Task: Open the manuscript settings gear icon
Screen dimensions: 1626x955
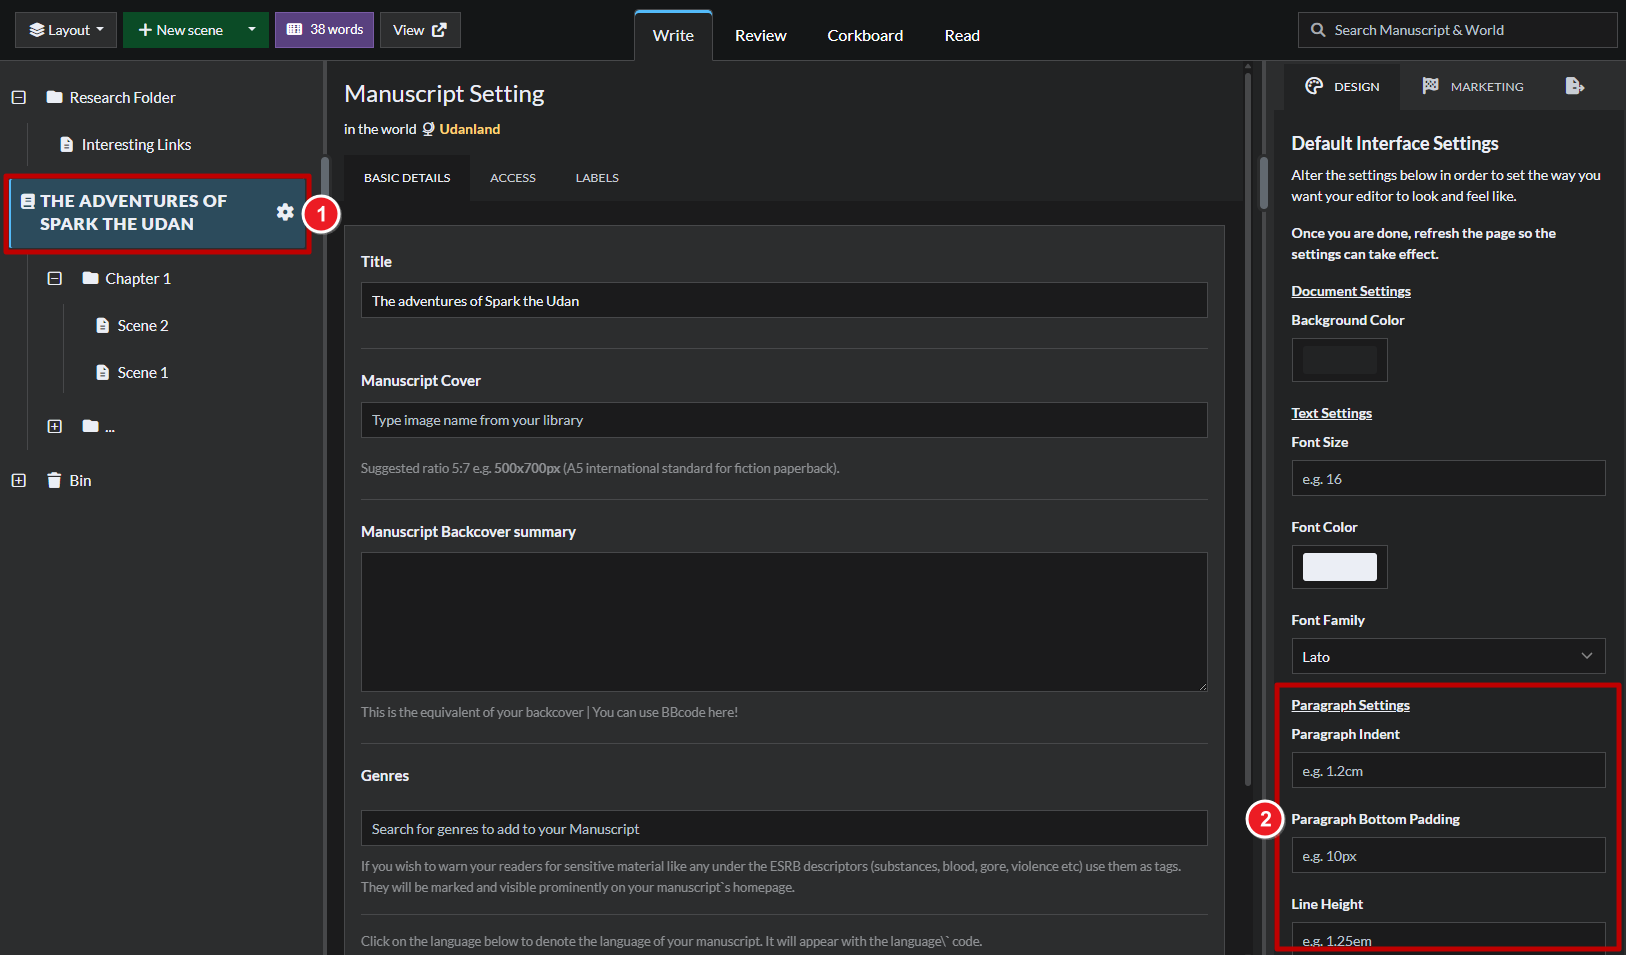Action: point(285,212)
